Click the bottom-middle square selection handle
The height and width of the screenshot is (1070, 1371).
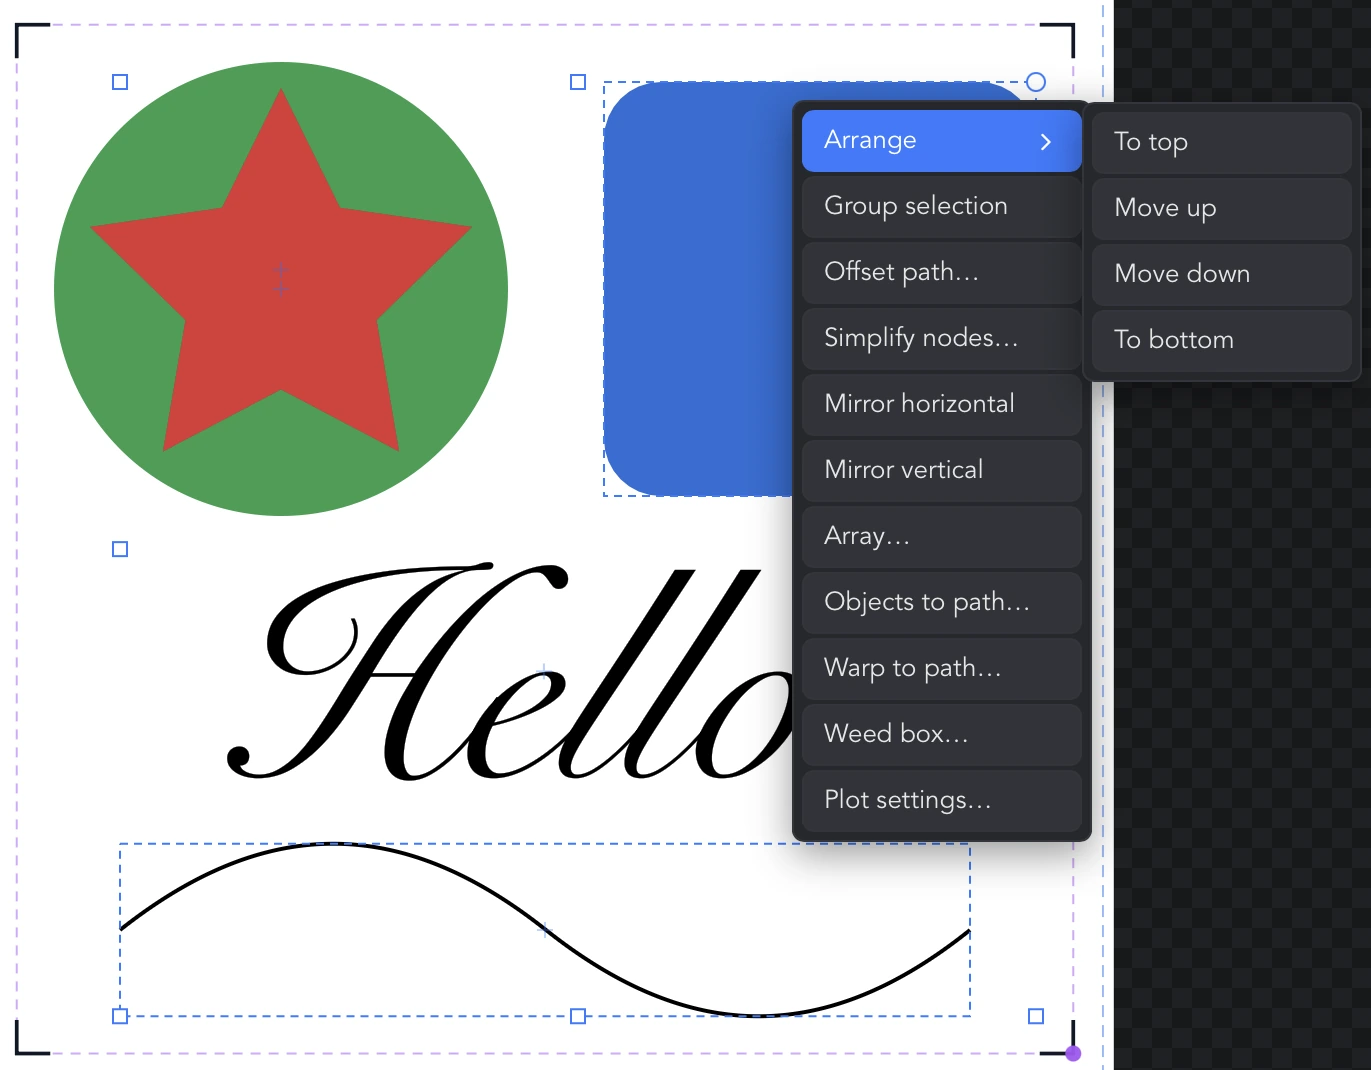(578, 1016)
